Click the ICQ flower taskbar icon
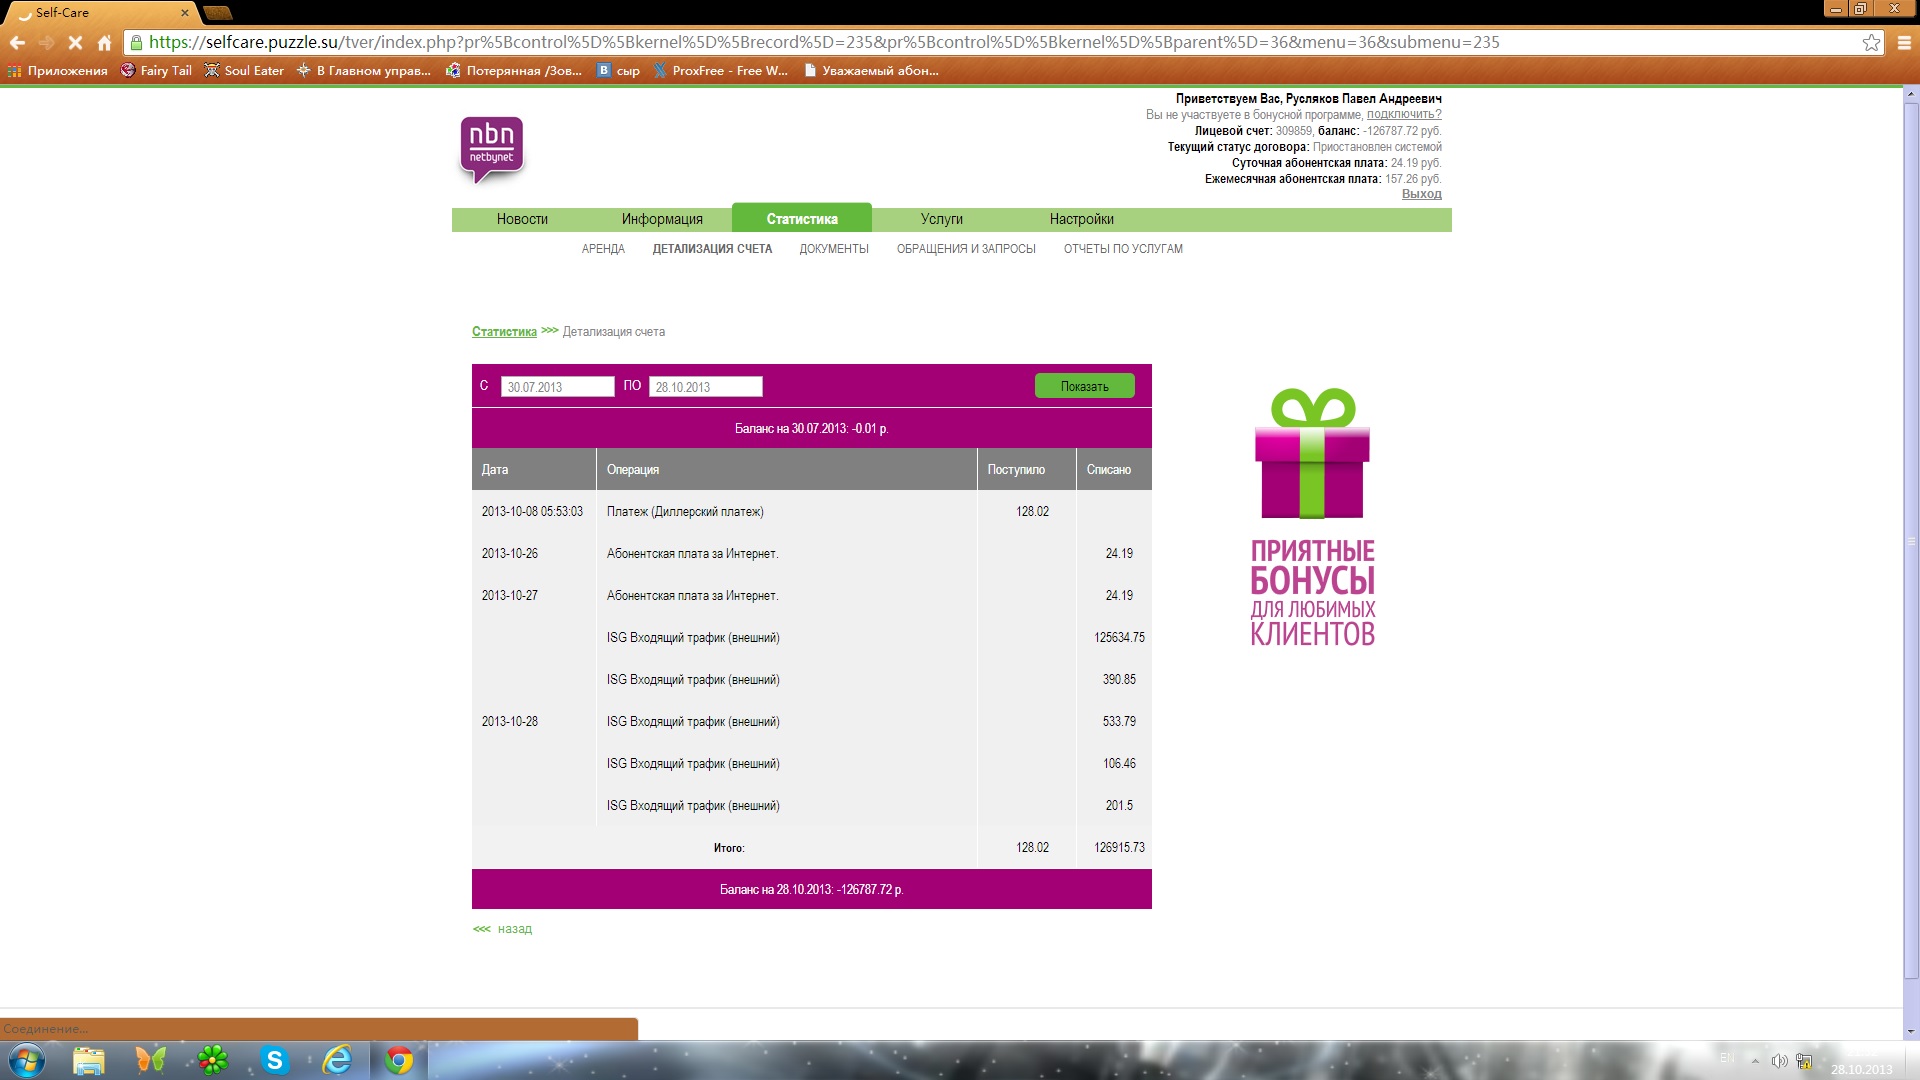 212,1060
